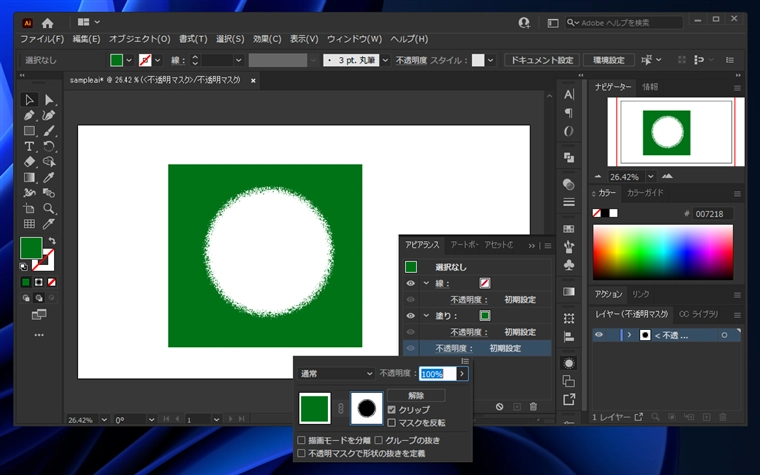Click the 解除 release mask button
Image resolution: width=760 pixels, height=475 pixels.
pos(416,396)
